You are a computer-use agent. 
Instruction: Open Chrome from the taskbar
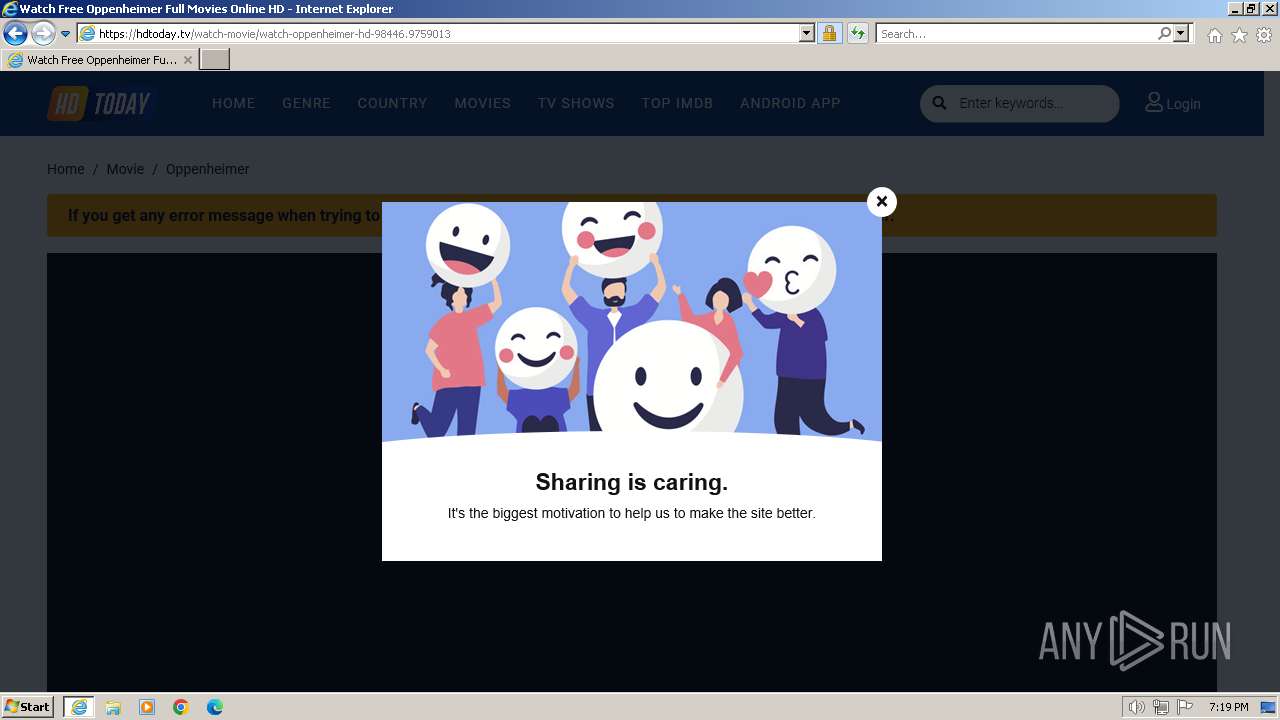181,707
